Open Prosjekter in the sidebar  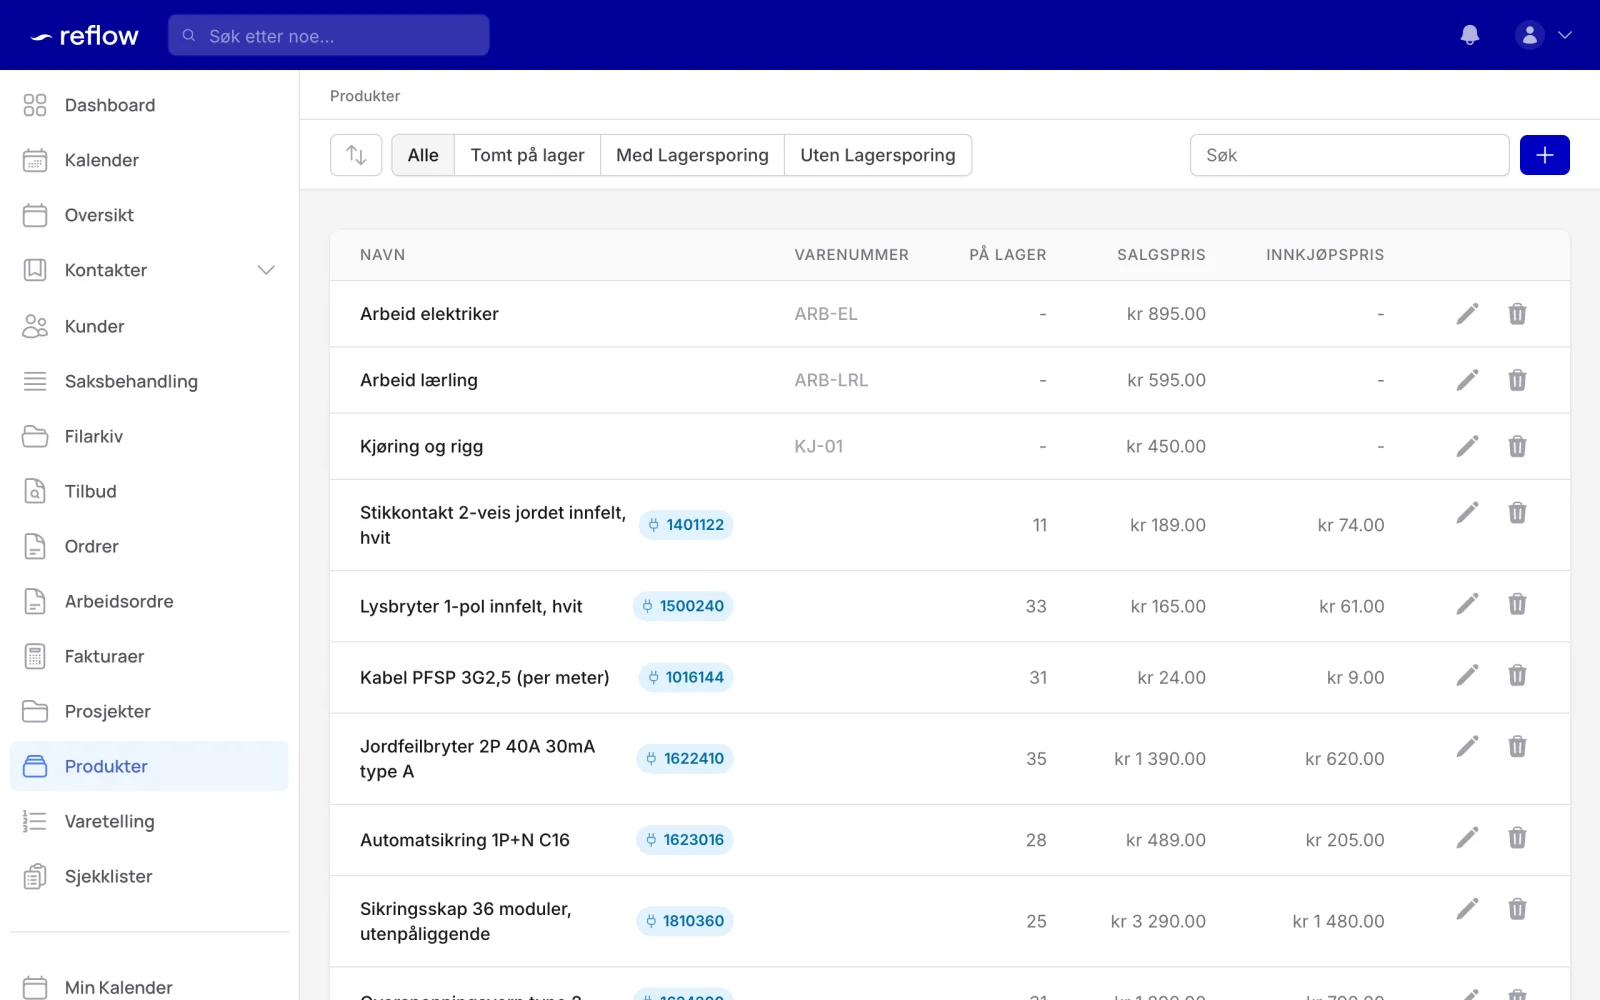tap(149, 711)
